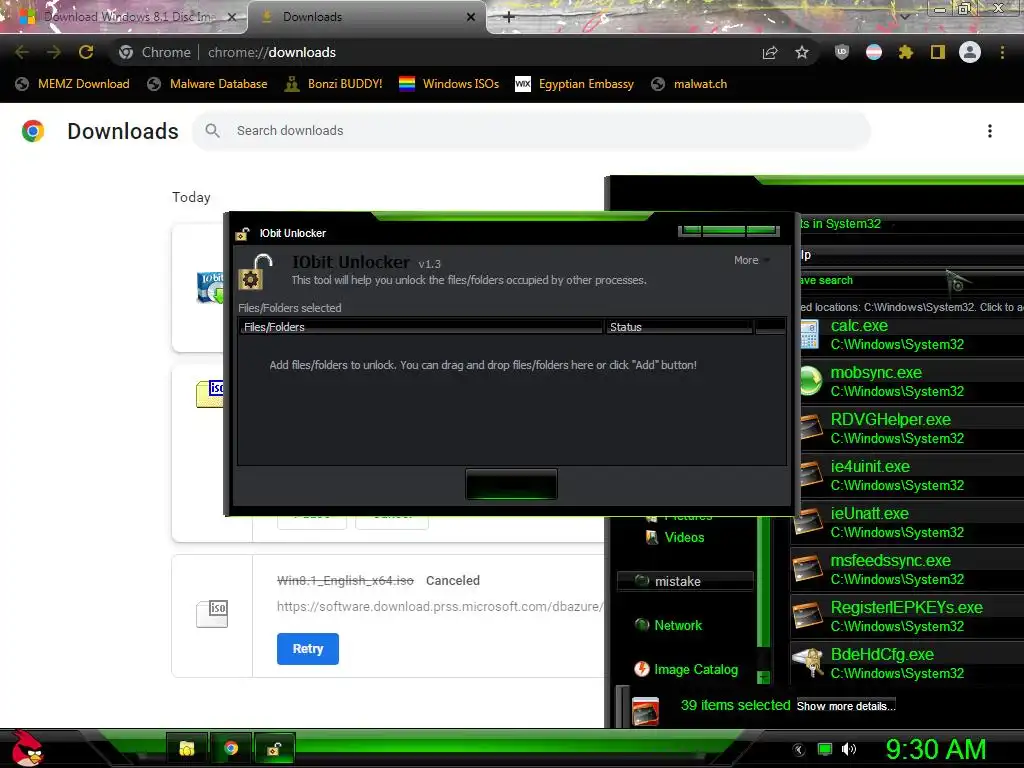This screenshot has height=768, width=1024.
Task: Select RegisterIEPKEYs.exe in the file list
Action: click(908, 616)
